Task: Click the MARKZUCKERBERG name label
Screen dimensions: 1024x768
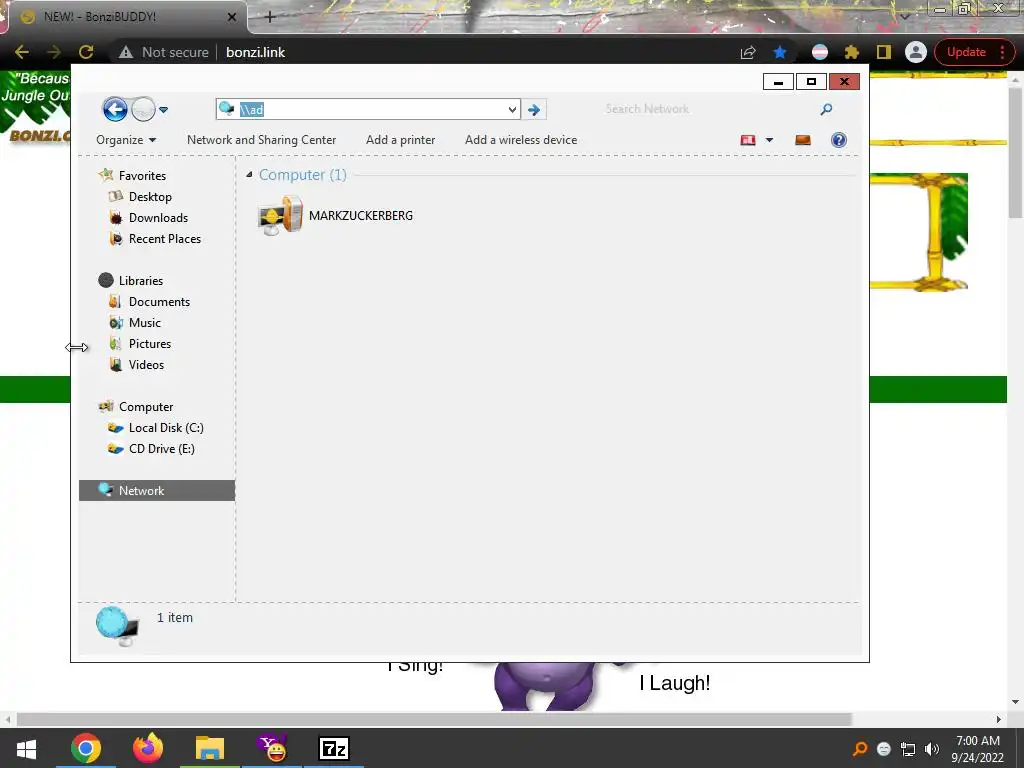Action: (x=360, y=216)
